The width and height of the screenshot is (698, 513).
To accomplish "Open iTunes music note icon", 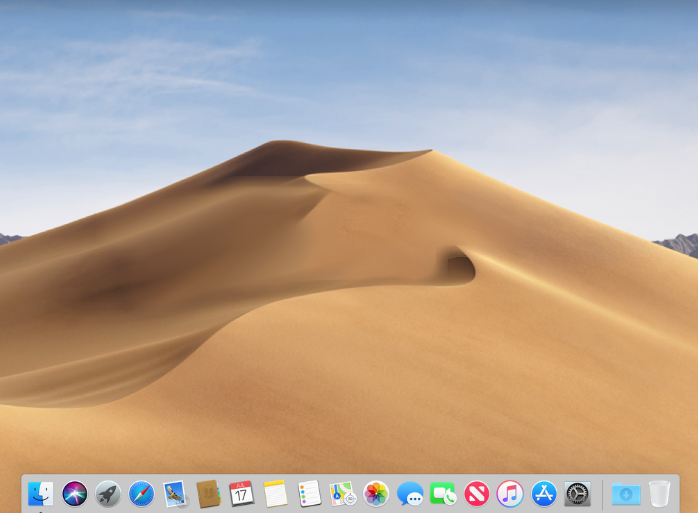I will point(510,493).
